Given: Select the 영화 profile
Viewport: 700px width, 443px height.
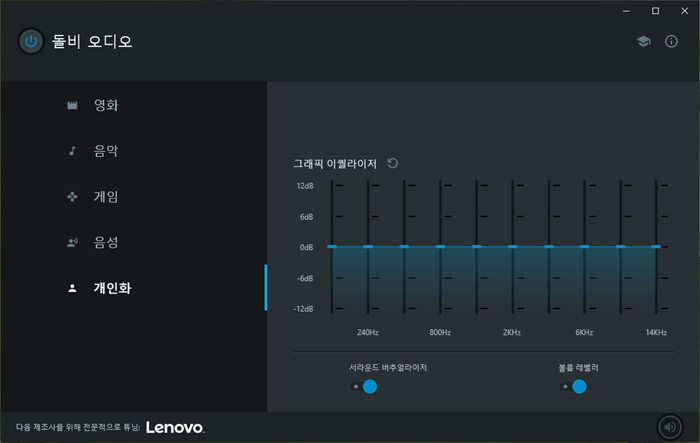Looking at the screenshot, I should (x=106, y=105).
